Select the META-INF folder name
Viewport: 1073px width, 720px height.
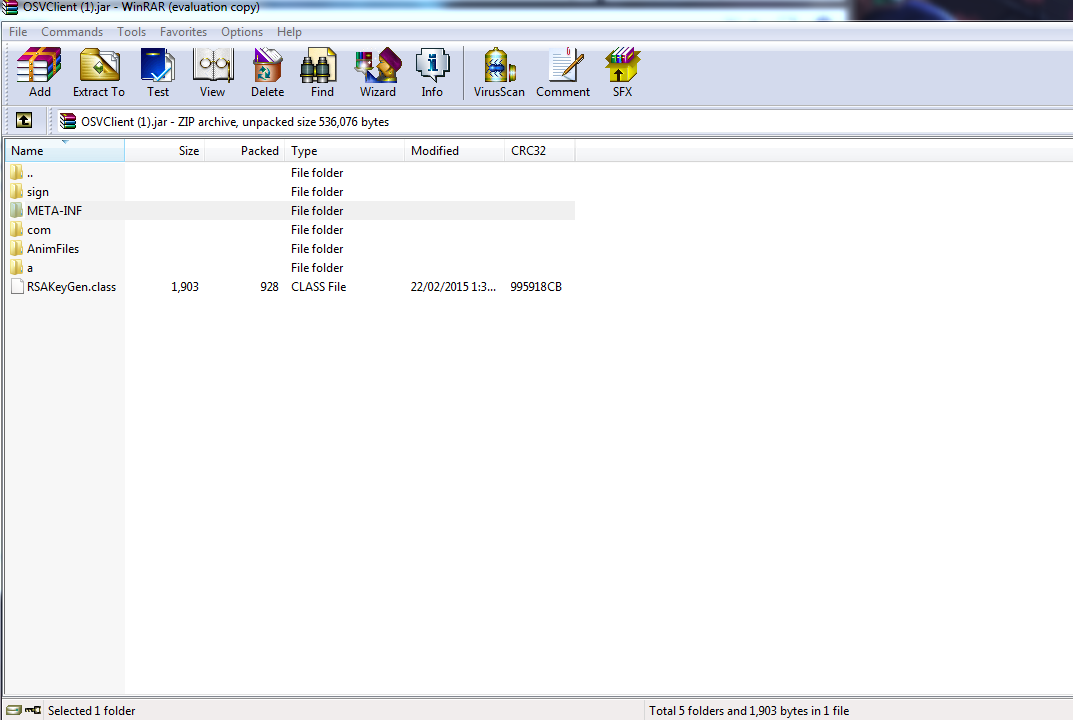pos(54,211)
